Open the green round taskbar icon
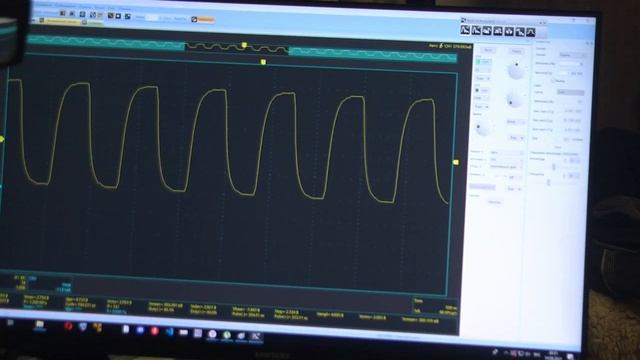This screenshot has width=640, height=360. [x=227, y=335]
